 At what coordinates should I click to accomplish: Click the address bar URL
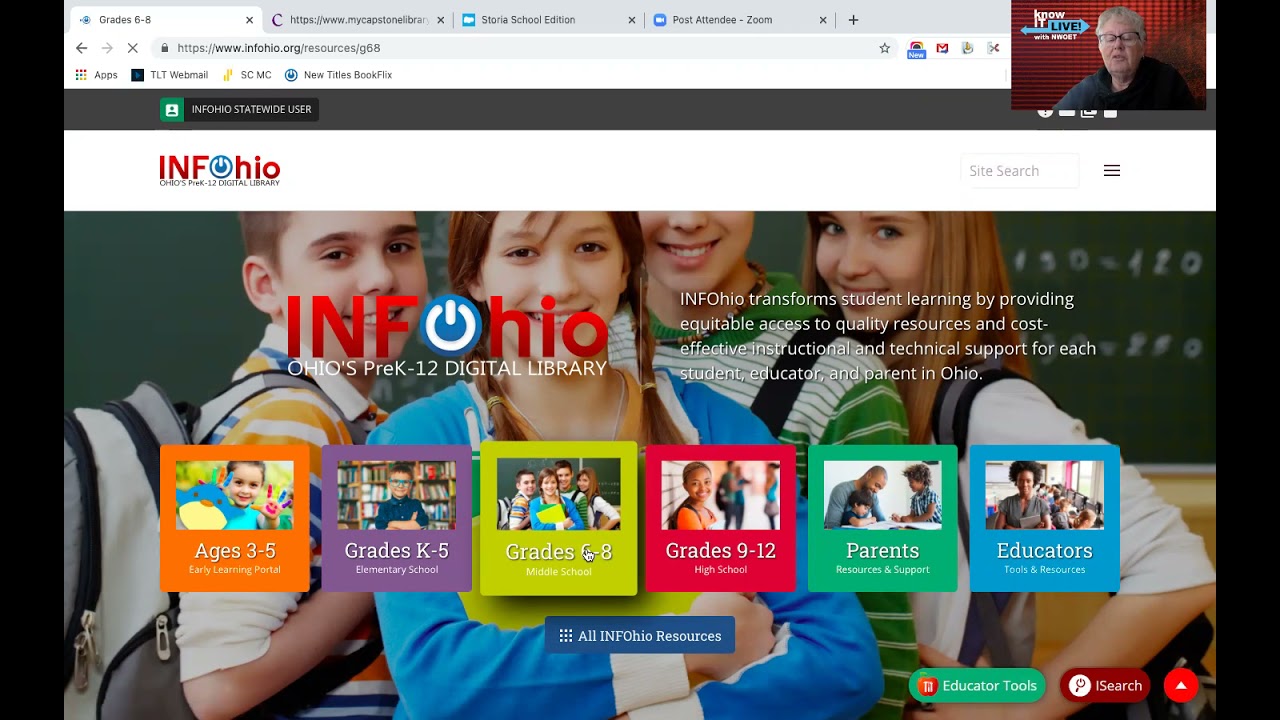coord(279,48)
